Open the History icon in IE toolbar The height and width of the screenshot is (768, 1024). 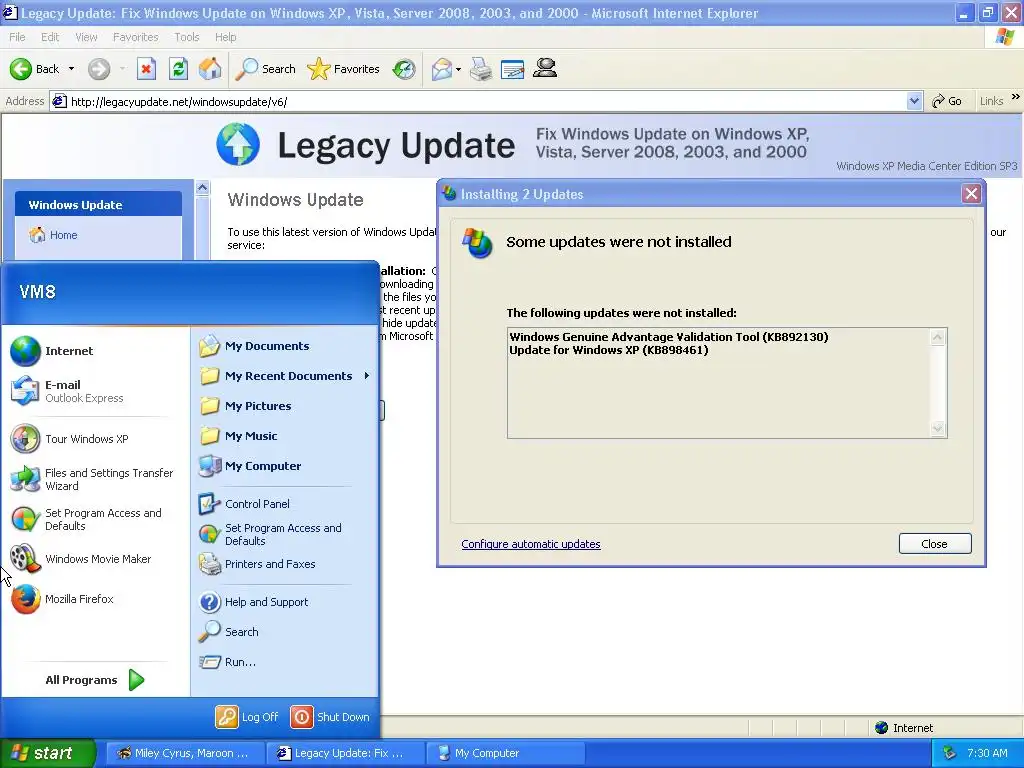(404, 69)
